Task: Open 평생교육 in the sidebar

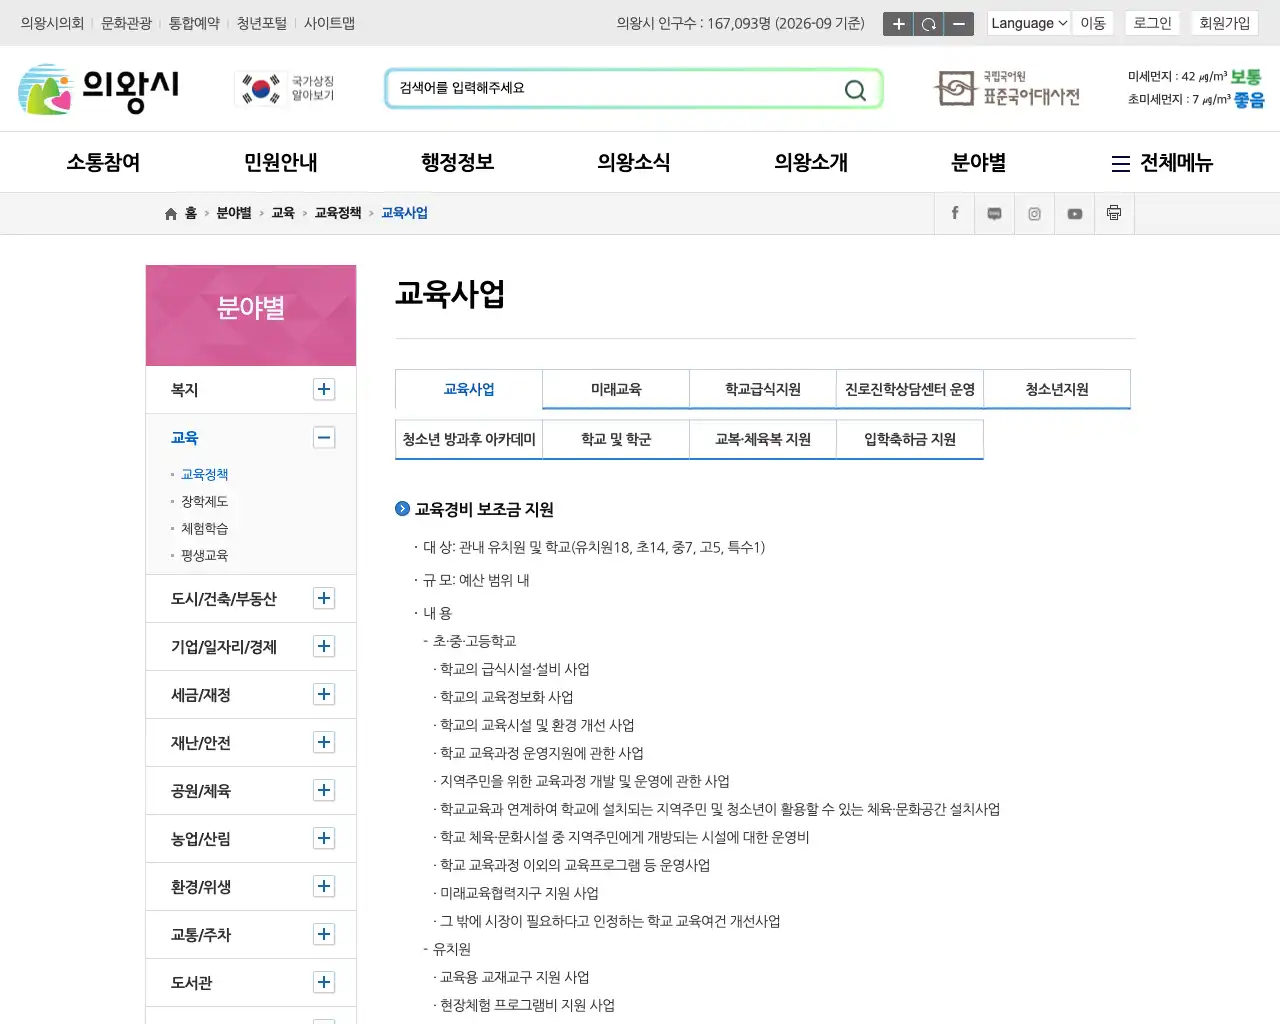Action: coord(204,556)
